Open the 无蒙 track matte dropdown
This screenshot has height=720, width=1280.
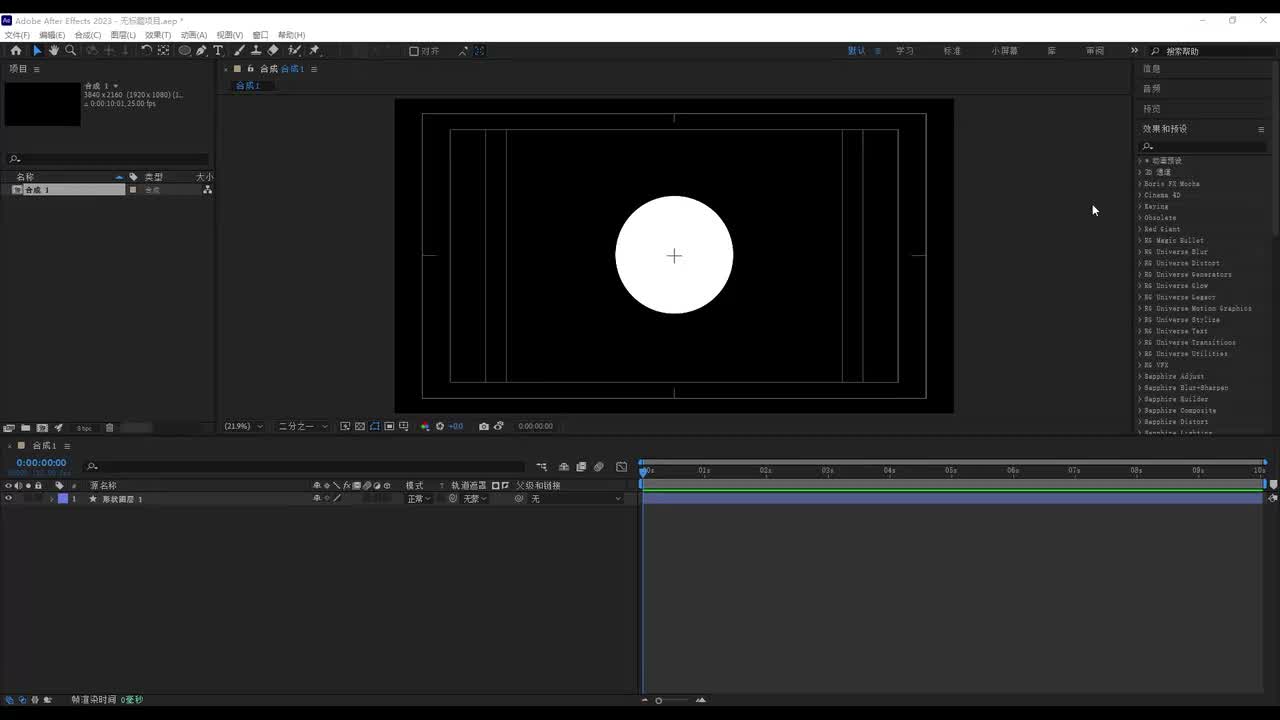tap(474, 498)
